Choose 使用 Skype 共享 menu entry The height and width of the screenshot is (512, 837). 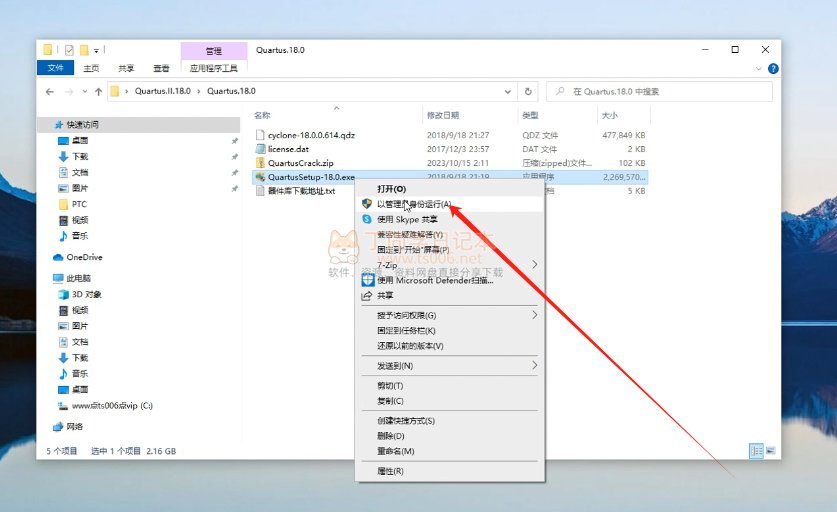click(x=449, y=219)
